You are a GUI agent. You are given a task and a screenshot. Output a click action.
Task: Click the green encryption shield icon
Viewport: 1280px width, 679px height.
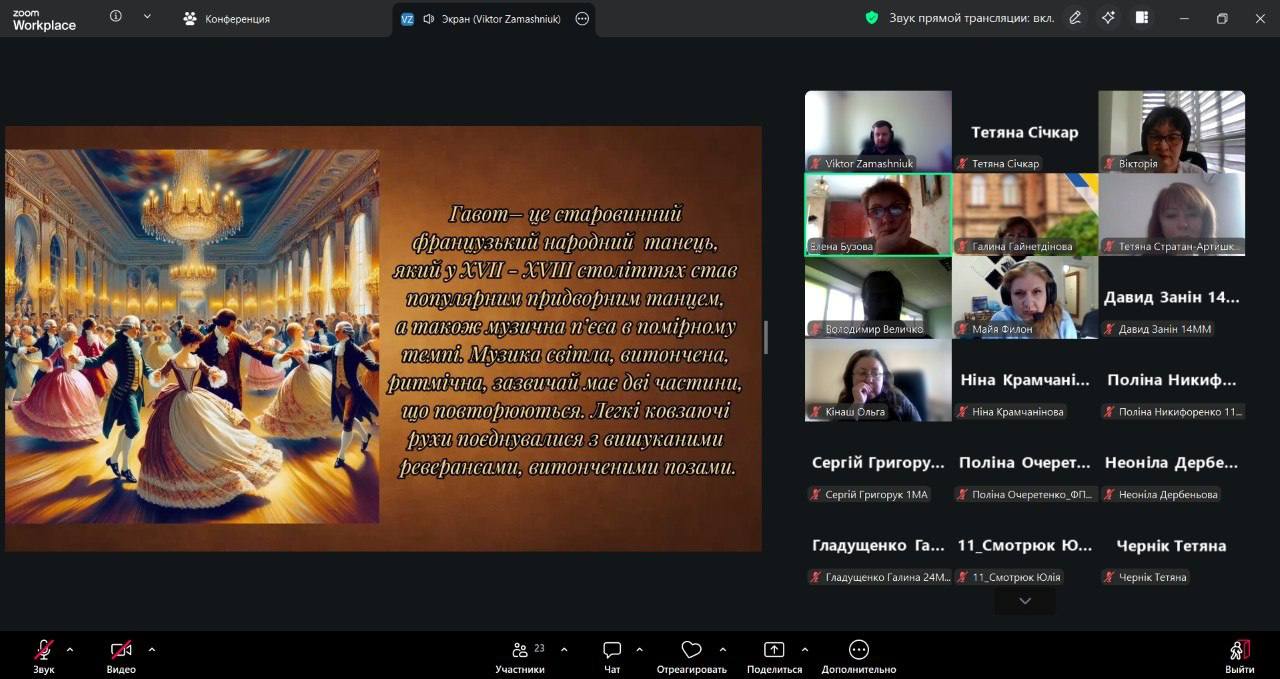872,18
